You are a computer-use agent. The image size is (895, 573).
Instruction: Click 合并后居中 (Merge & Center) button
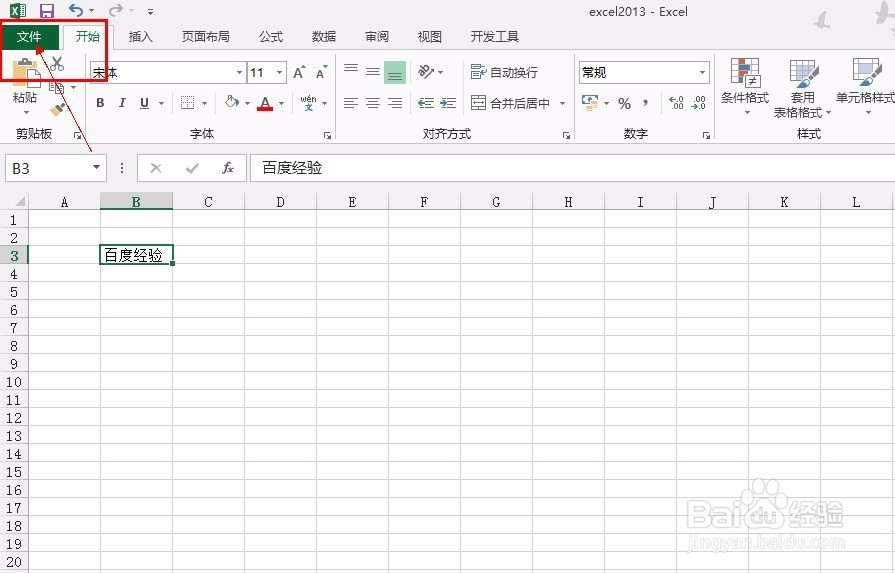click(510, 103)
